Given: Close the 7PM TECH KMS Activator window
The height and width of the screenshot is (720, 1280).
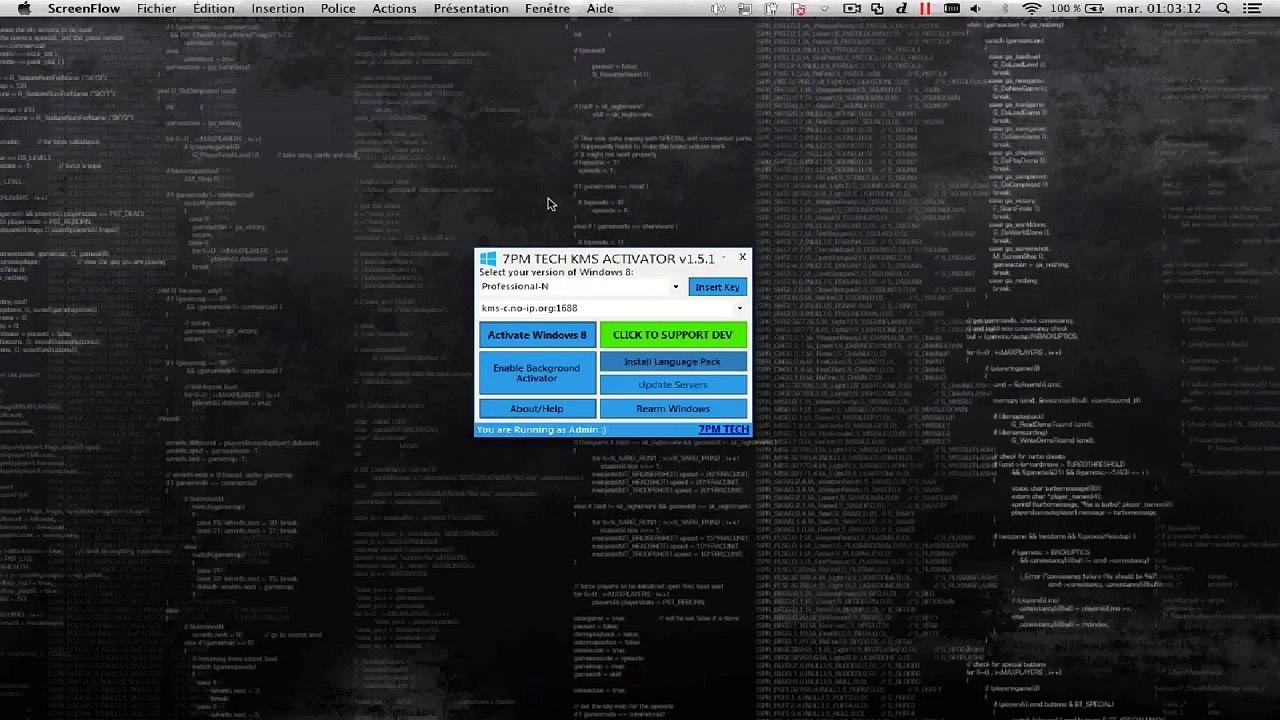Looking at the screenshot, I should point(742,258).
